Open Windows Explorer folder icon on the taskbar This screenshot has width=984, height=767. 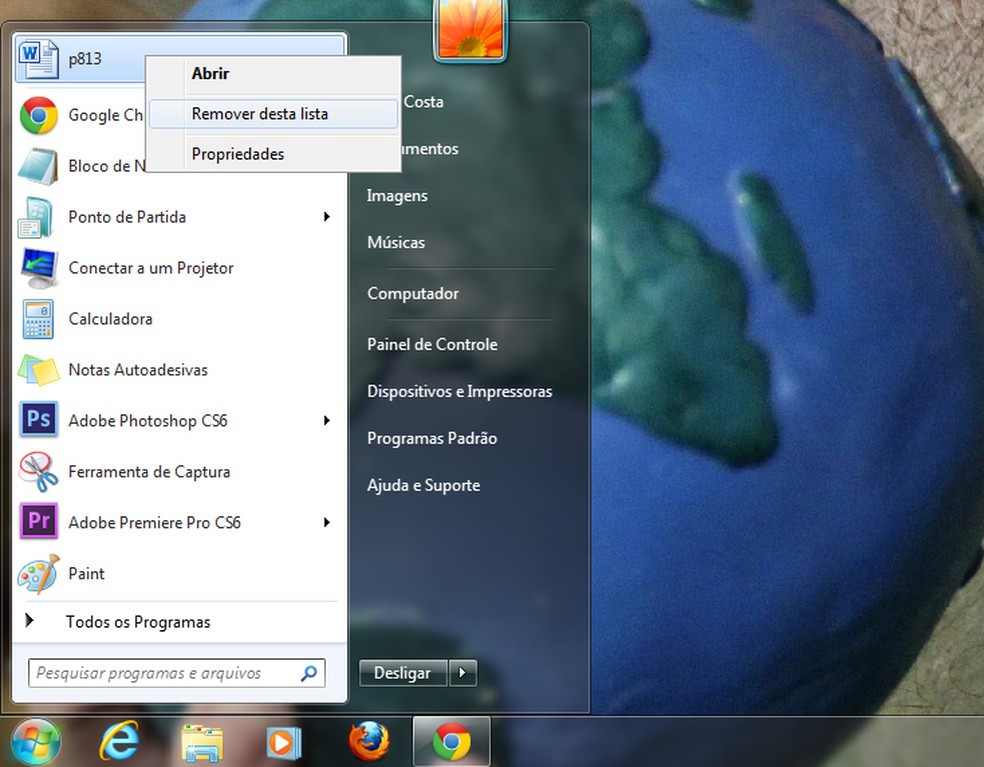pos(201,743)
